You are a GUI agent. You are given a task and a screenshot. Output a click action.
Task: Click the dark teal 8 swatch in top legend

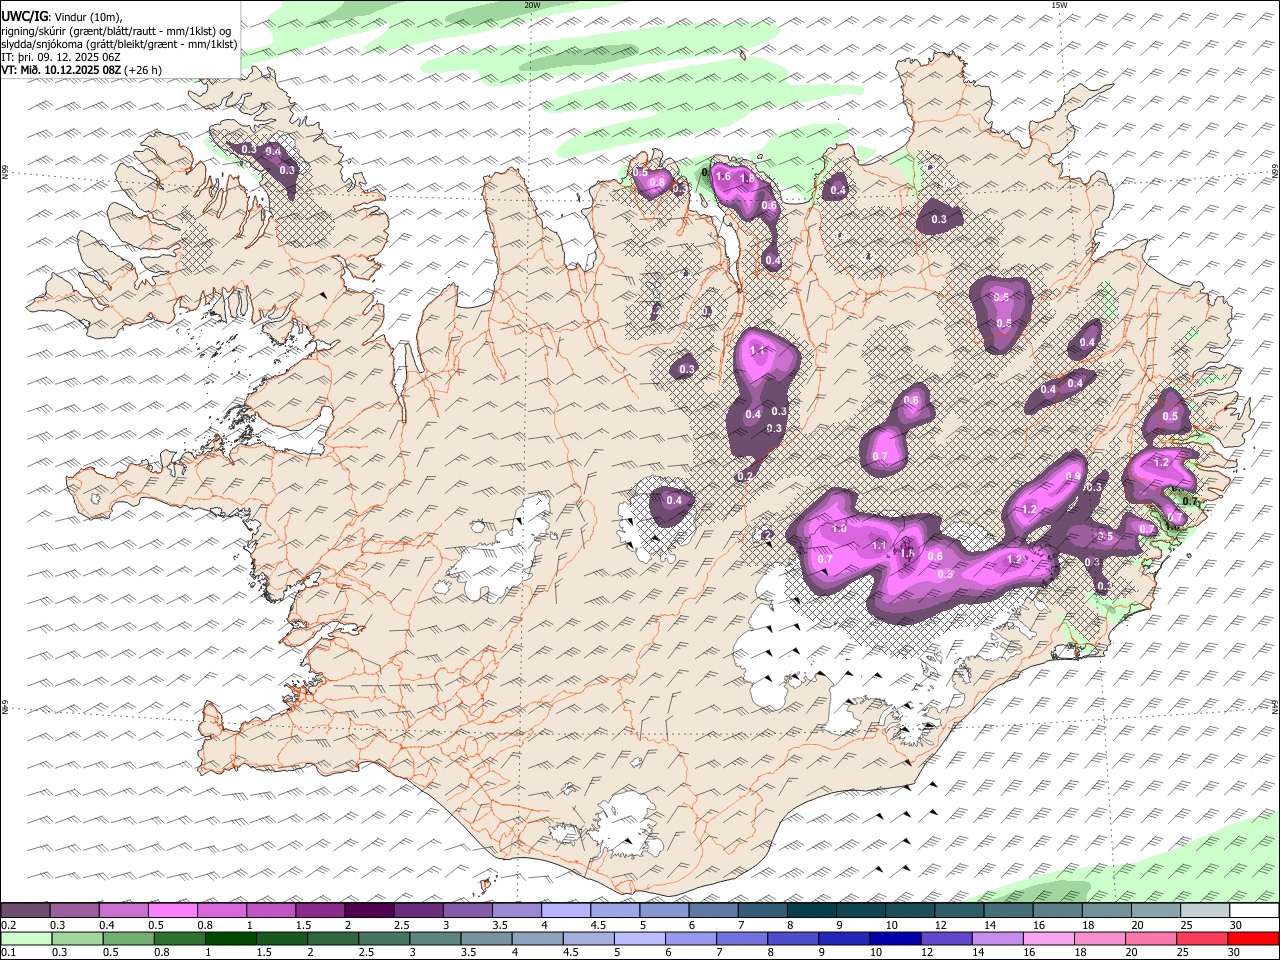(x=812, y=911)
